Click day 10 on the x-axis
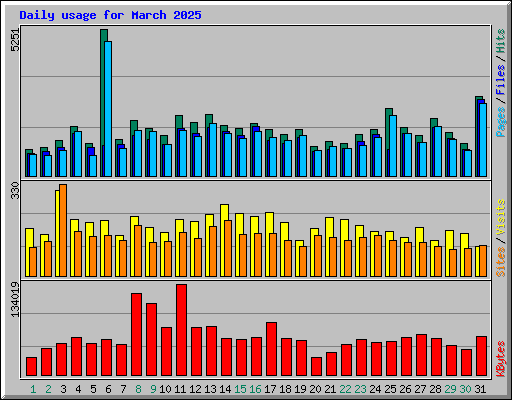Viewport: 512px width, 400px height. pyautogui.click(x=165, y=389)
